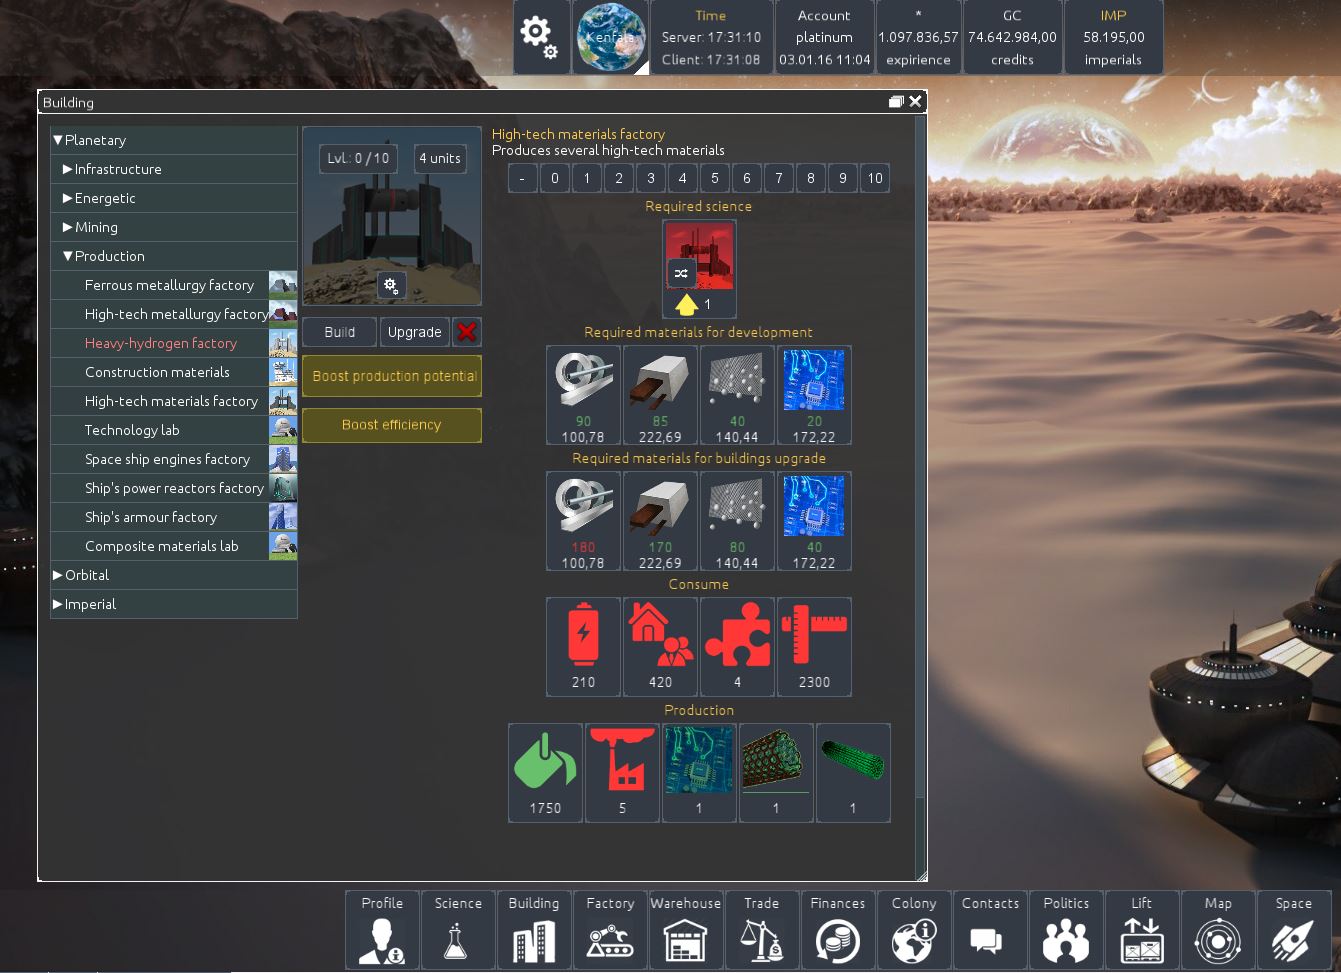Open the Finances coins icon
This screenshot has width=1341, height=973.
coord(838,930)
